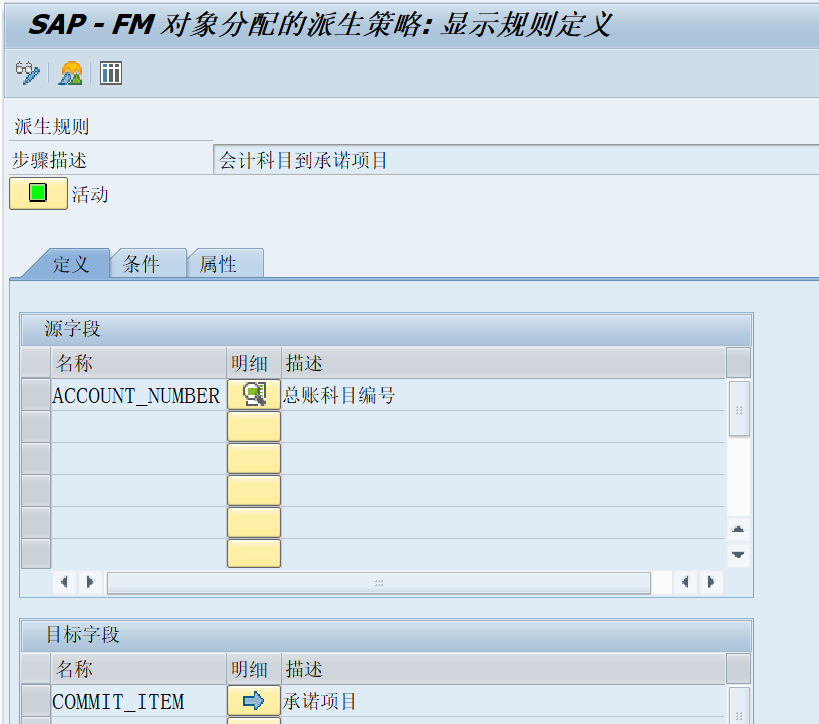
Task: Click row selector beside COMMIT_ITEM
Action: pos(36,701)
